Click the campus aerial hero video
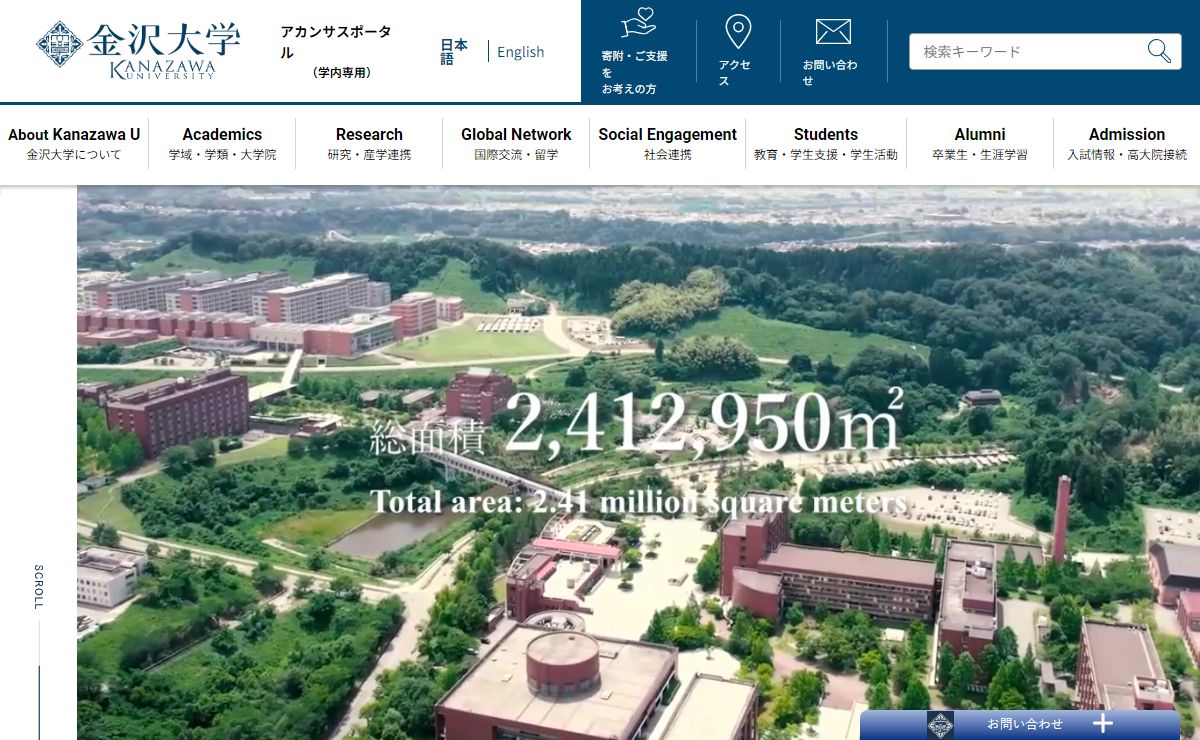 638,463
